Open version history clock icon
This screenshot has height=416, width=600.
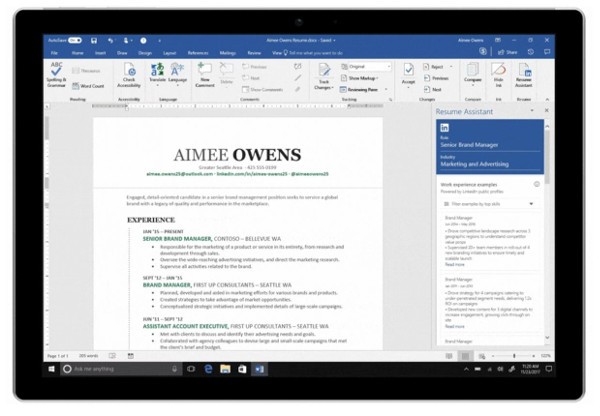(530, 52)
